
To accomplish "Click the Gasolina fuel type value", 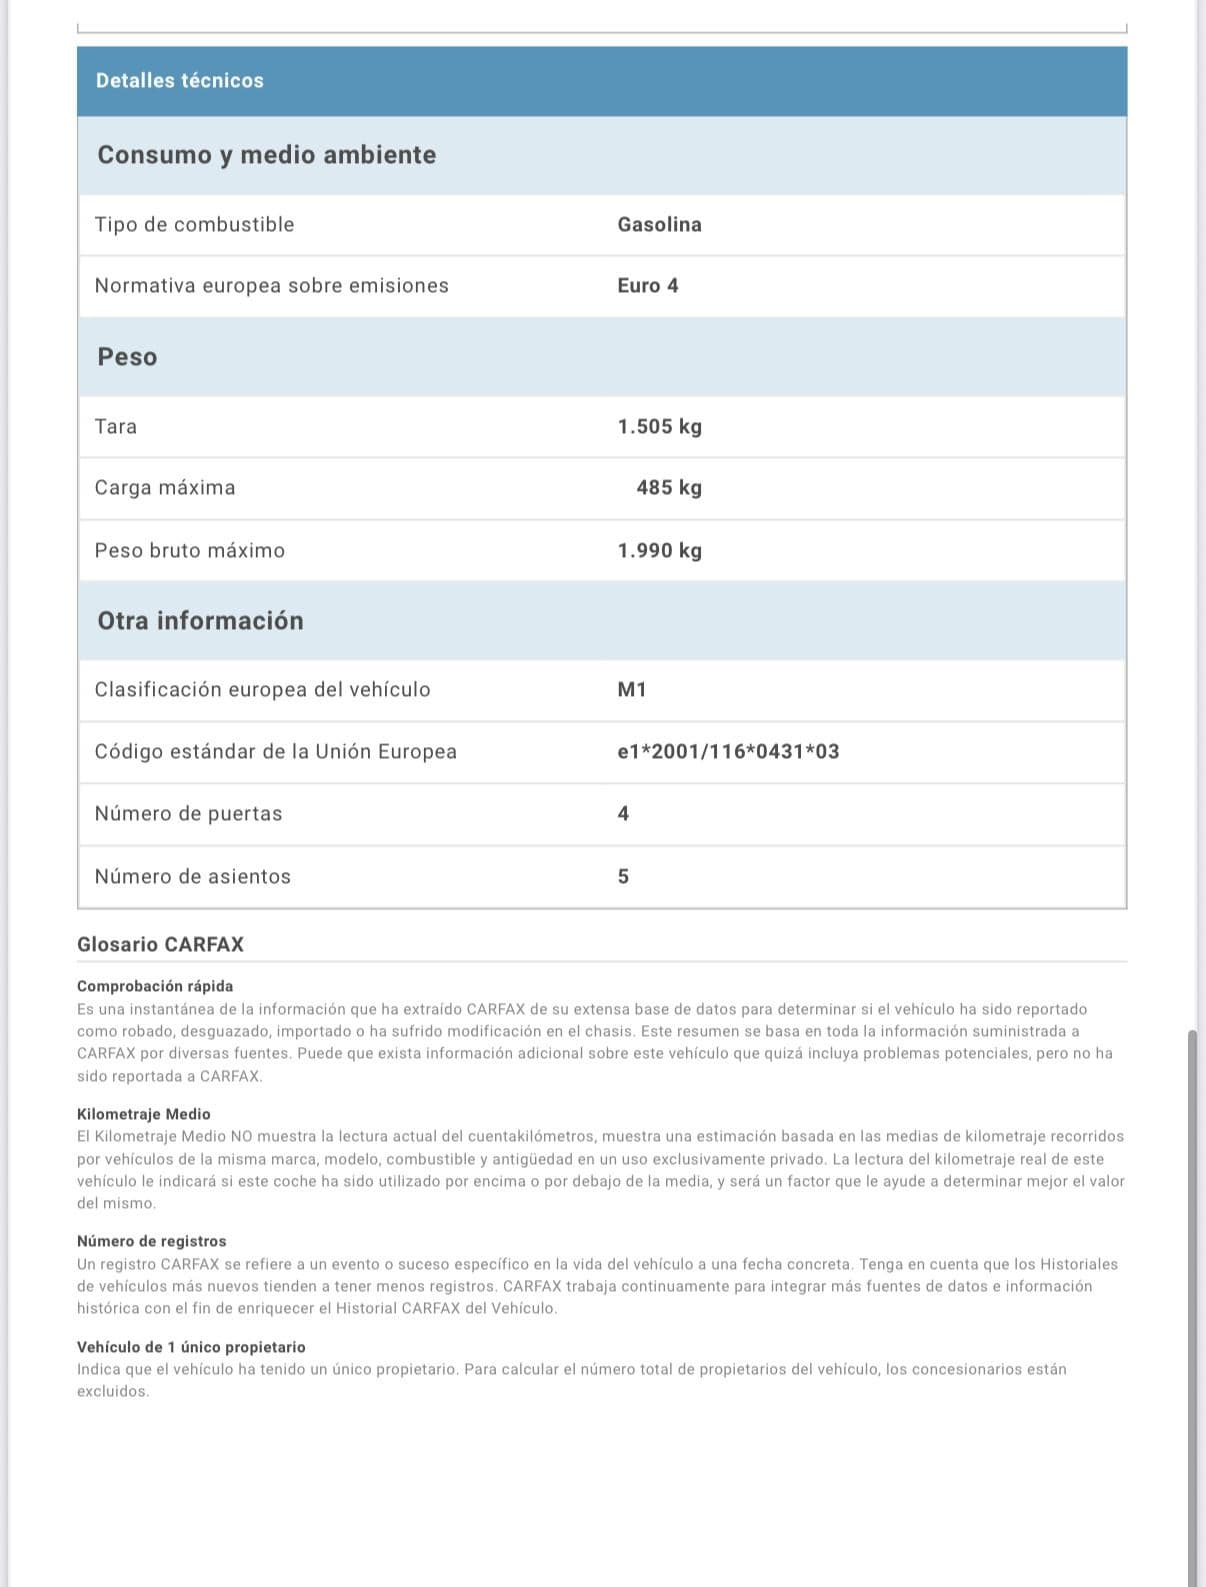I will click(x=659, y=225).
